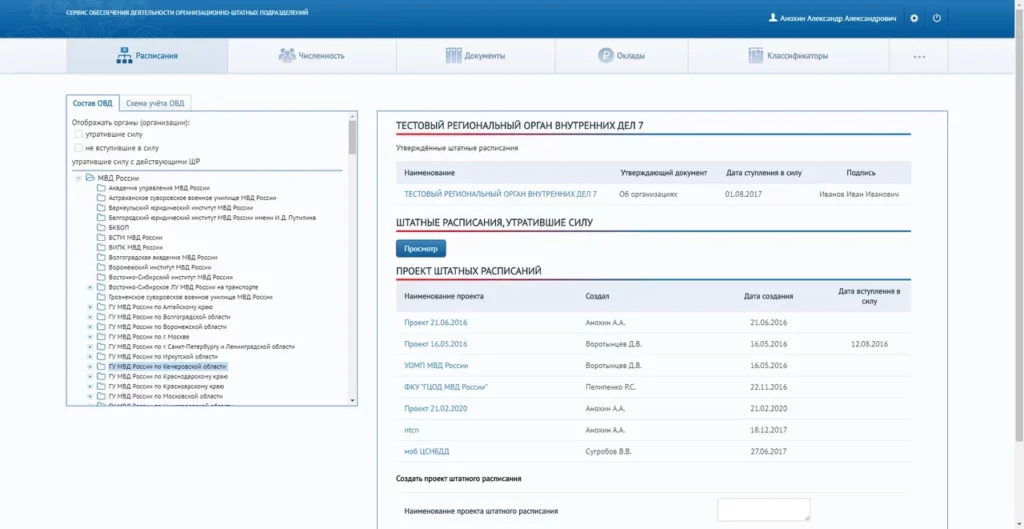Click the creator cell 'Сугробов В.В.'
This screenshot has height=529, width=1024.
point(608,451)
